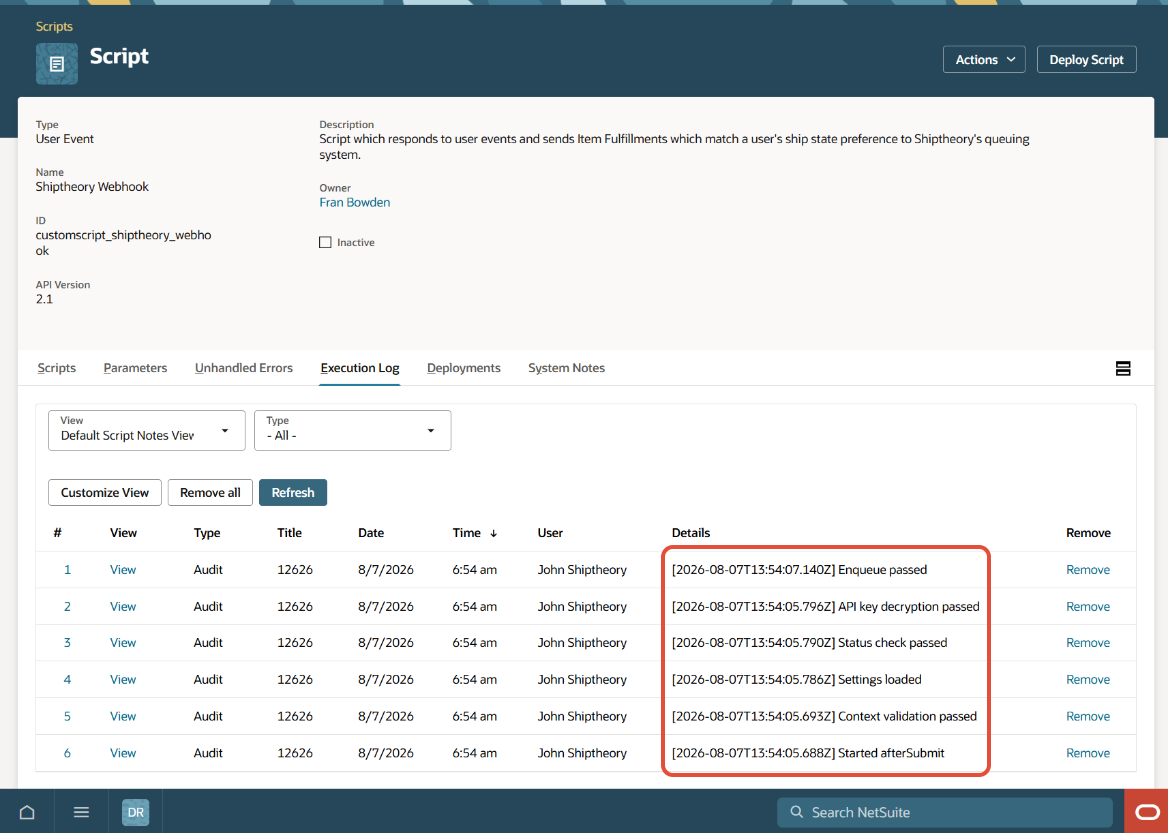Switch to the Deployments tab
Image resolution: width=1168 pixels, height=833 pixels.
[463, 368]
